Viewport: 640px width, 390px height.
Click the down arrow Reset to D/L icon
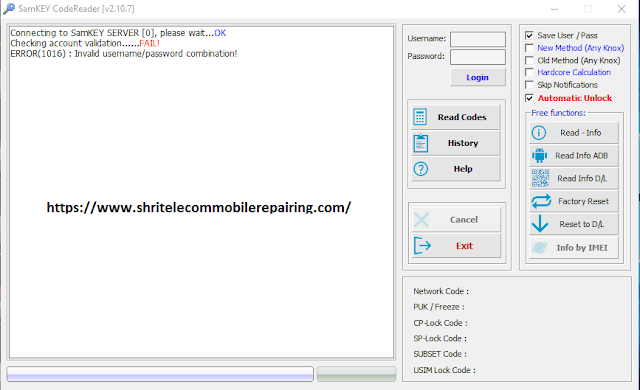540,224
